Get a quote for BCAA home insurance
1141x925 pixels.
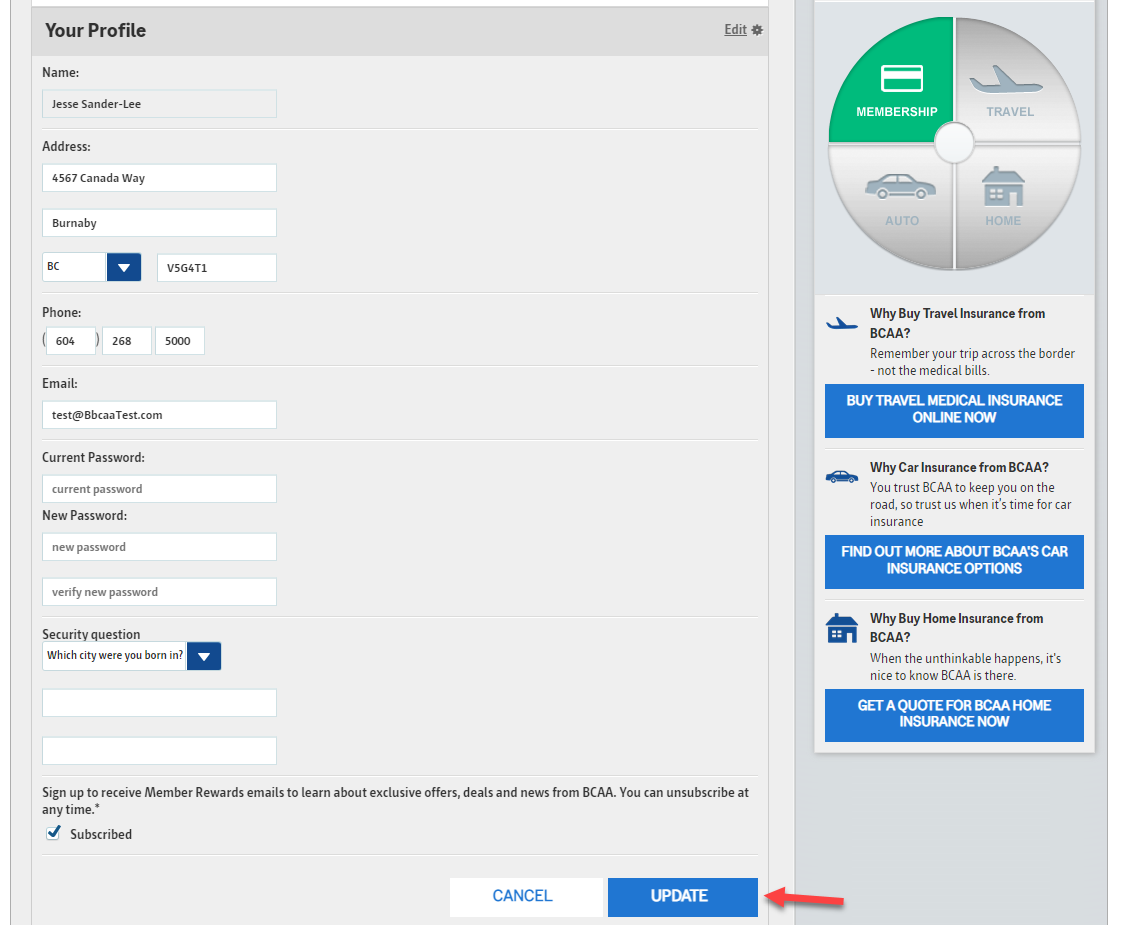point(954,714)
